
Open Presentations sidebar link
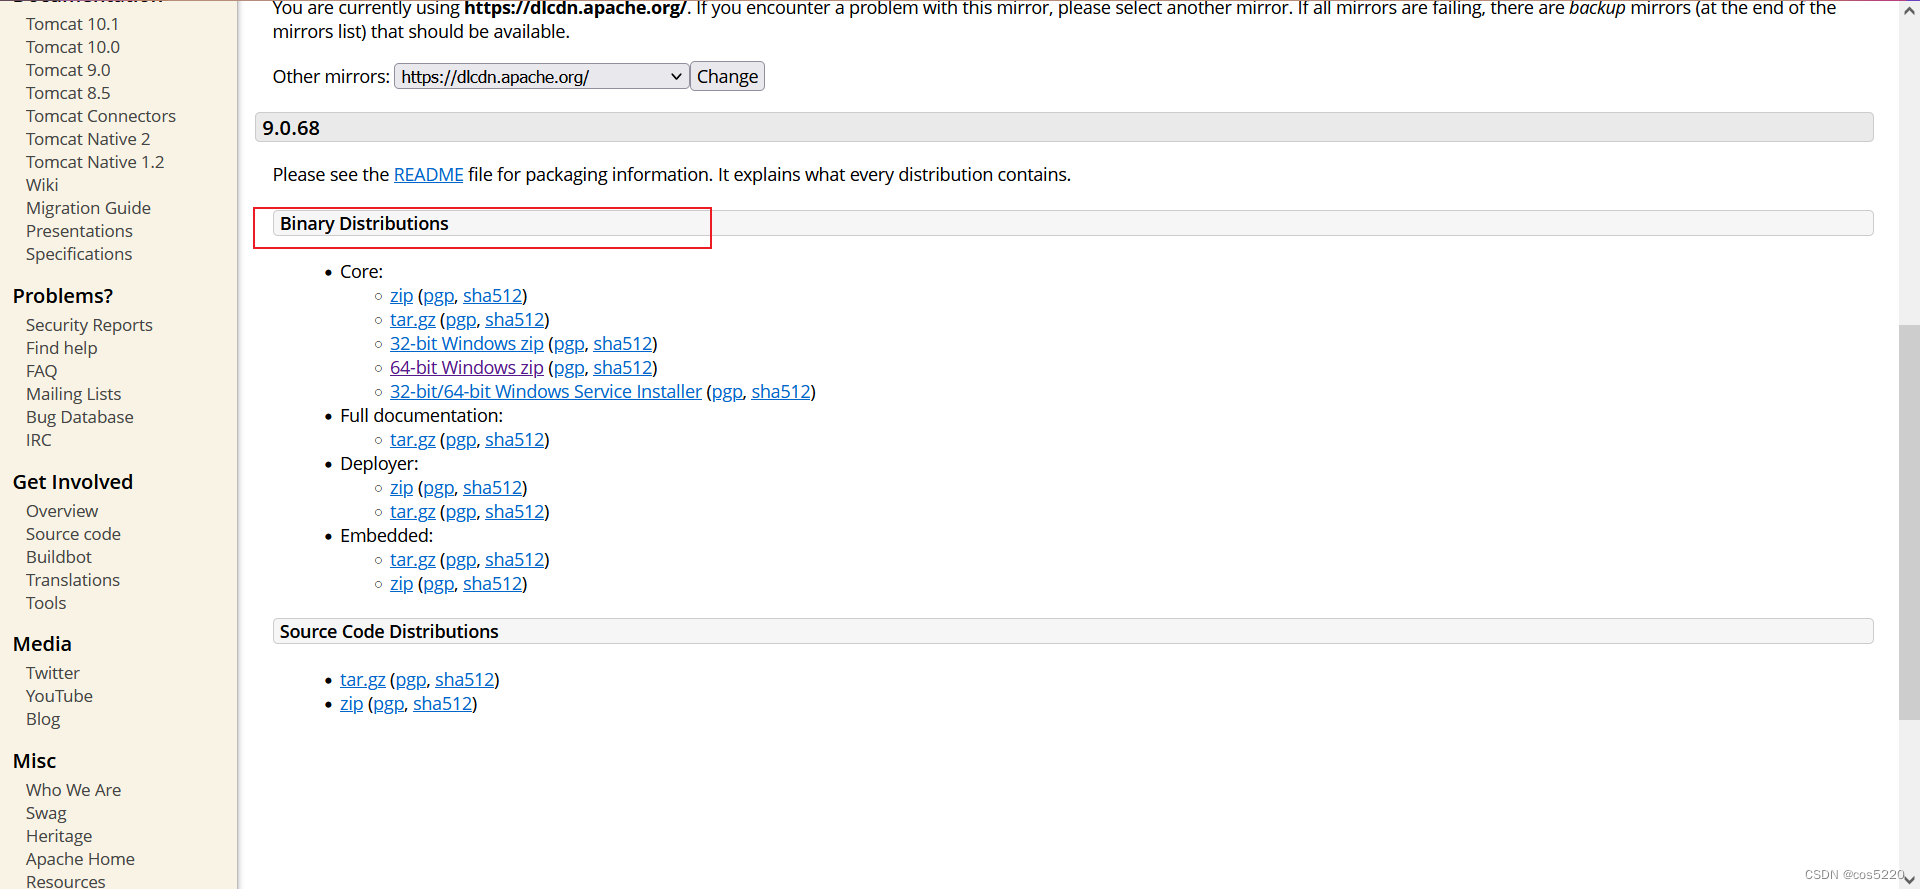[x=79, y=231]
